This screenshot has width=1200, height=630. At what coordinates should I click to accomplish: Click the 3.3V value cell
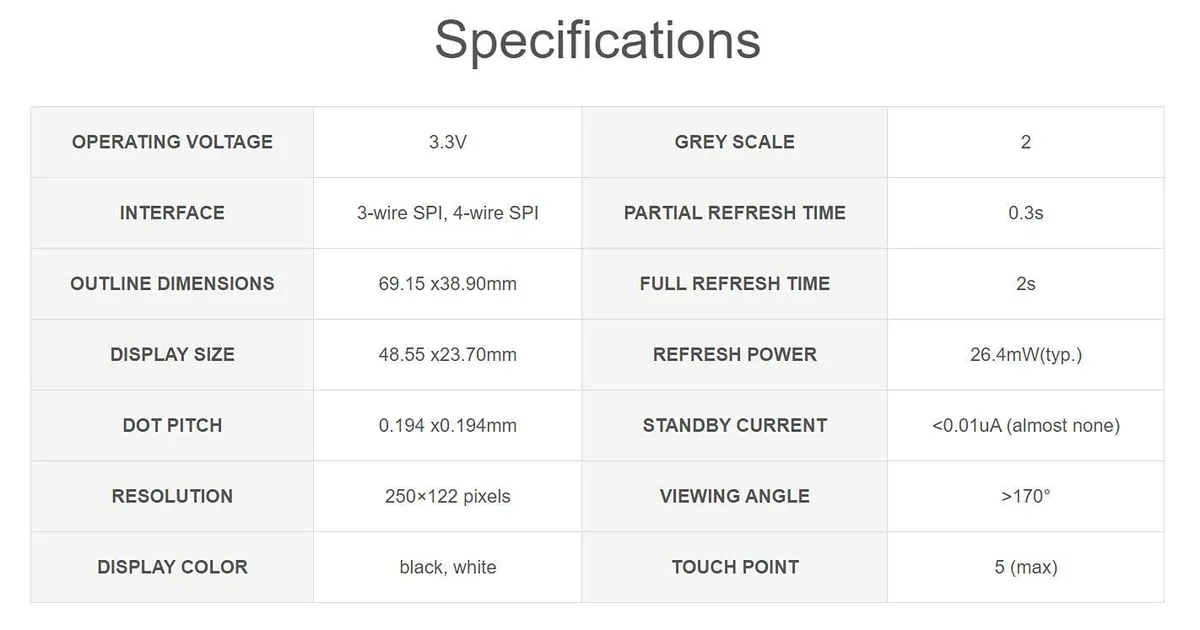[x=448, y=142]
